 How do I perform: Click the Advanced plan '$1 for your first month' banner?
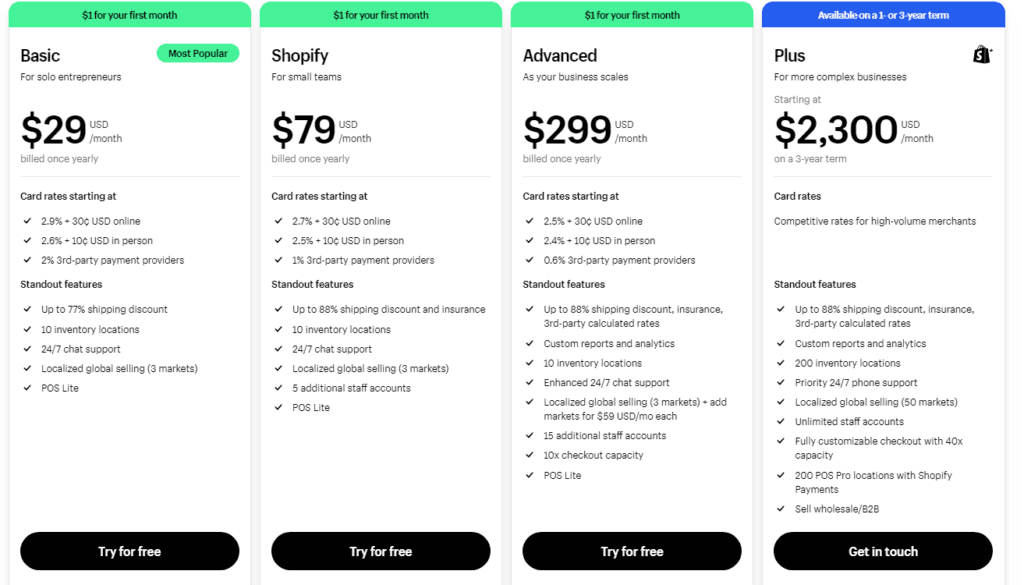[631, 15]
